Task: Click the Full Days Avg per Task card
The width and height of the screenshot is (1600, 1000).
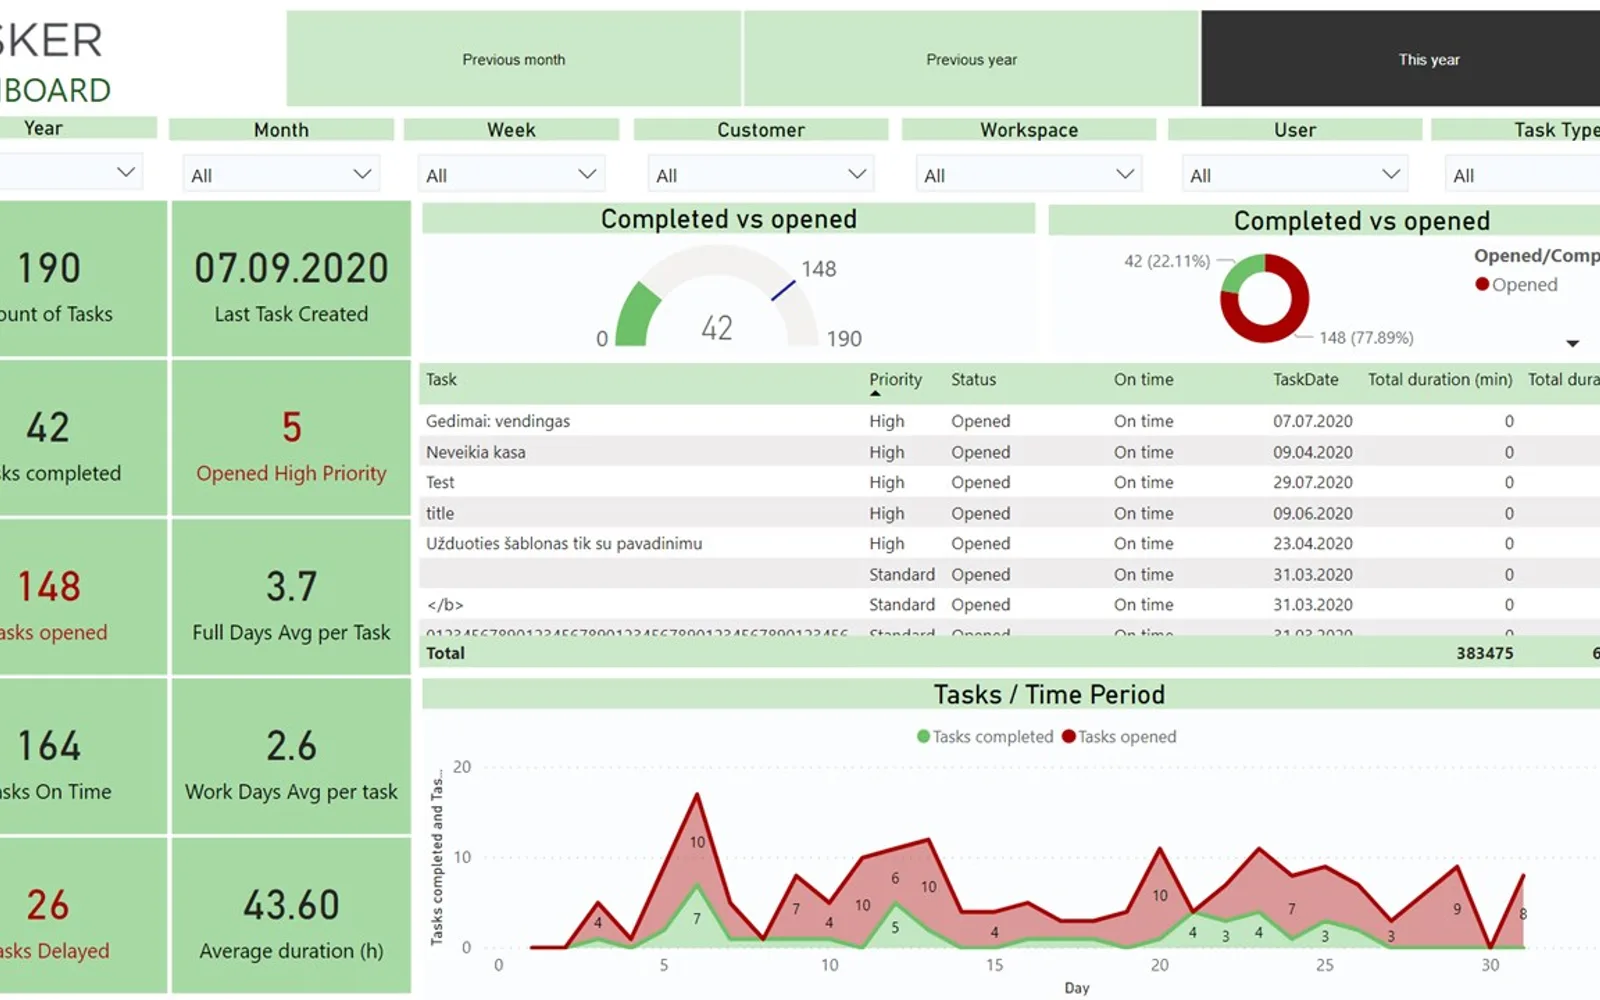Action: [x=291, y=597]
